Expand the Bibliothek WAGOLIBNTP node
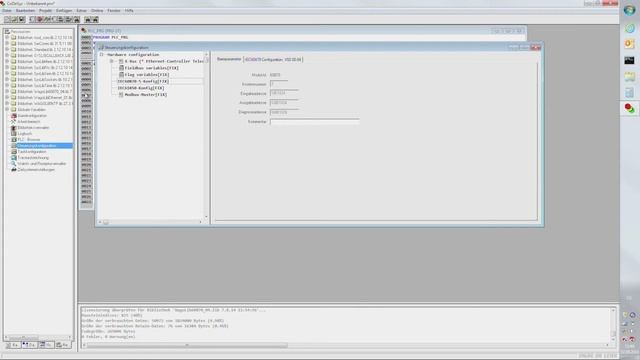The image size is (640, 360). [7, 103]
